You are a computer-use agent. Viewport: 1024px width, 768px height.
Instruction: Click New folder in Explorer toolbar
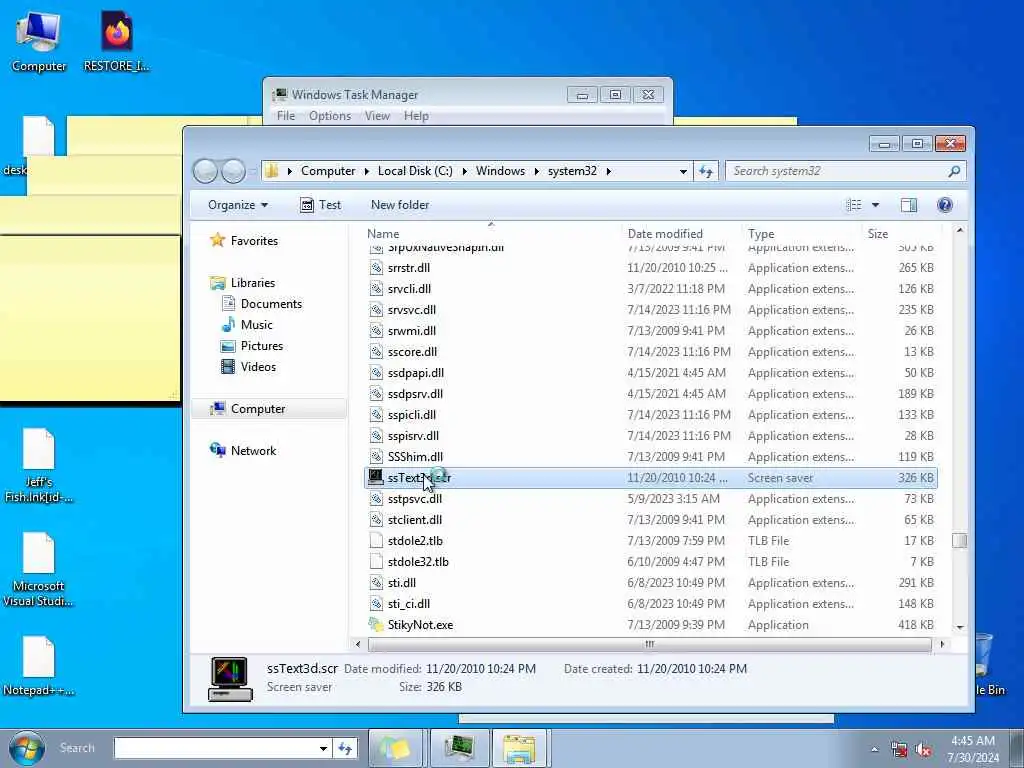[x=400, y=205]
